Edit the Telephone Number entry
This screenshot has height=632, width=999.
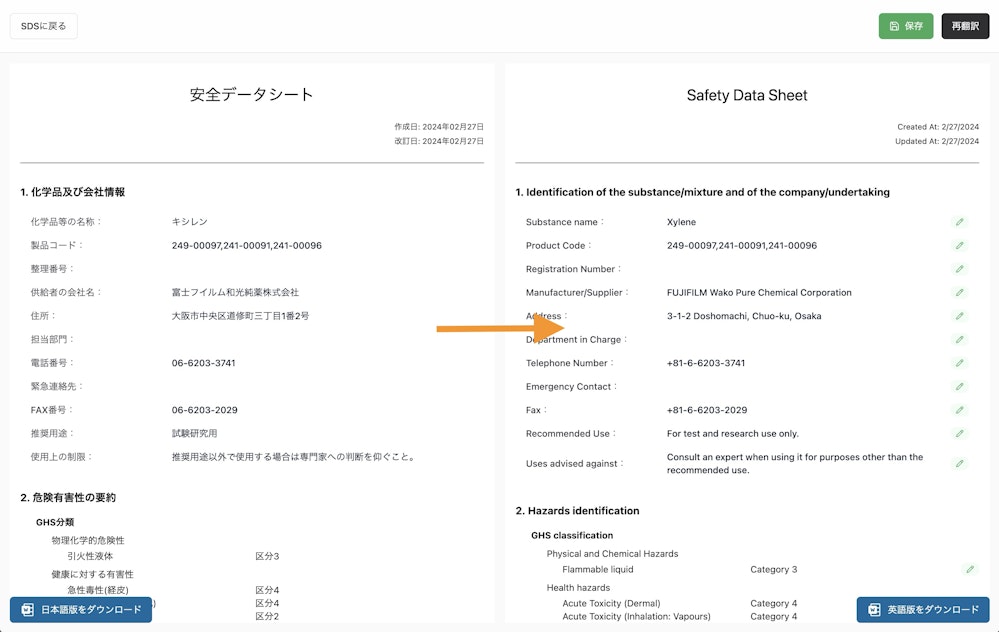(960, 363)
